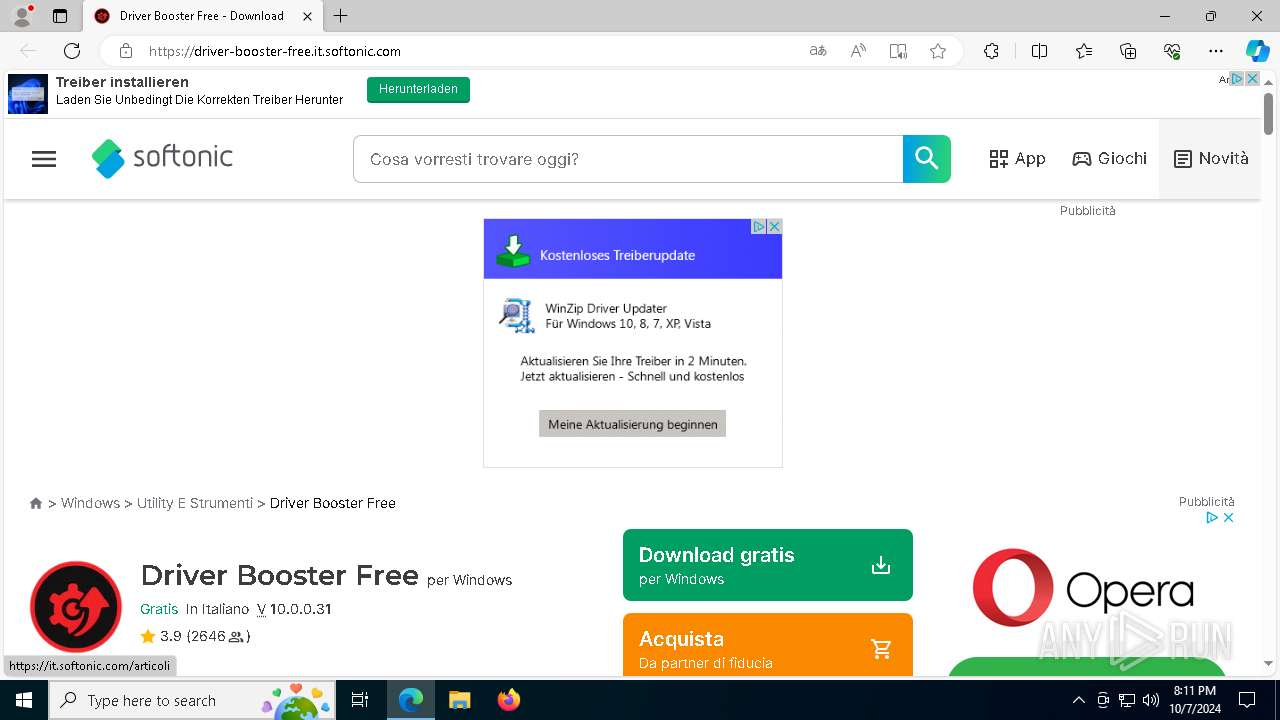Image resolution: width=1280 pixels, height=720 pixels.
Task: Close the top banner ad
Action: pyautogui.click(x=1252, y=79)
